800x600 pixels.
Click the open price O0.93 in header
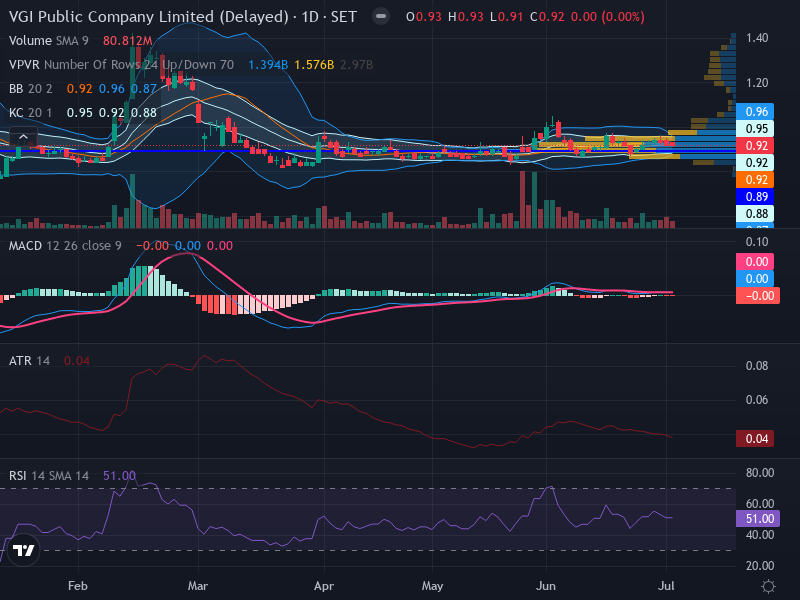[x=423, y=17]
